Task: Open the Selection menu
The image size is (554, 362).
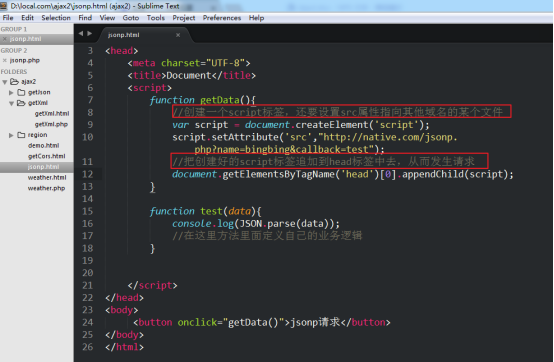Action: pos(56,18)
